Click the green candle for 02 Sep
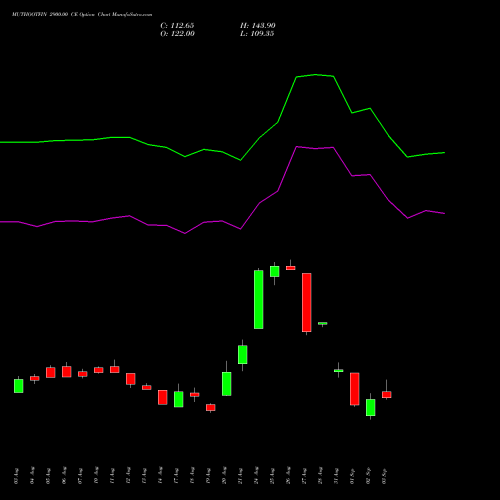This screenshot has width=500, height=500. 371,407
